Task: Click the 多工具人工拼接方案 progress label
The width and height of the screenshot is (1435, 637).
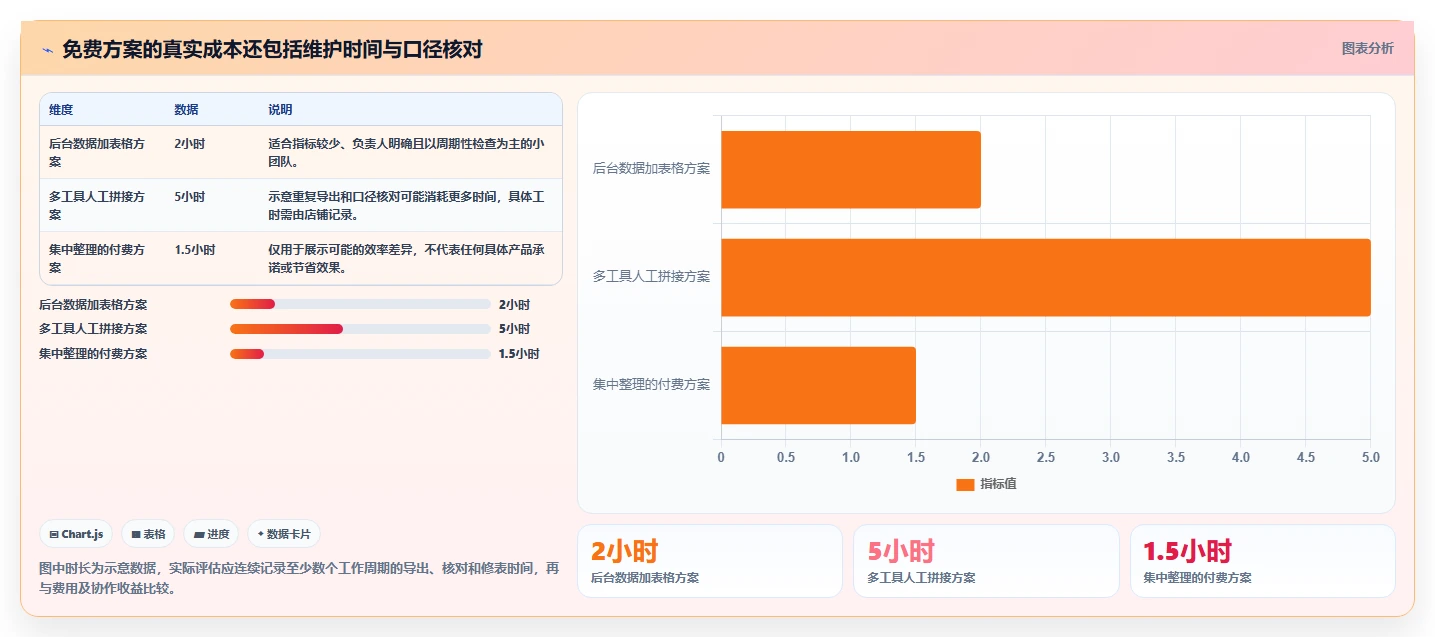Action: [93, 329]
